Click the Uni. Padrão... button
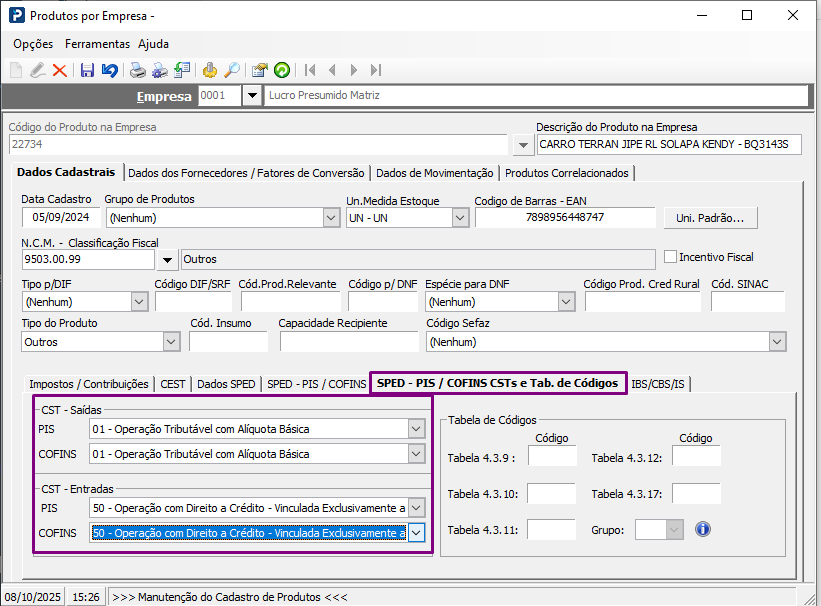Screen dimensions: 821x606 (709, 218)
